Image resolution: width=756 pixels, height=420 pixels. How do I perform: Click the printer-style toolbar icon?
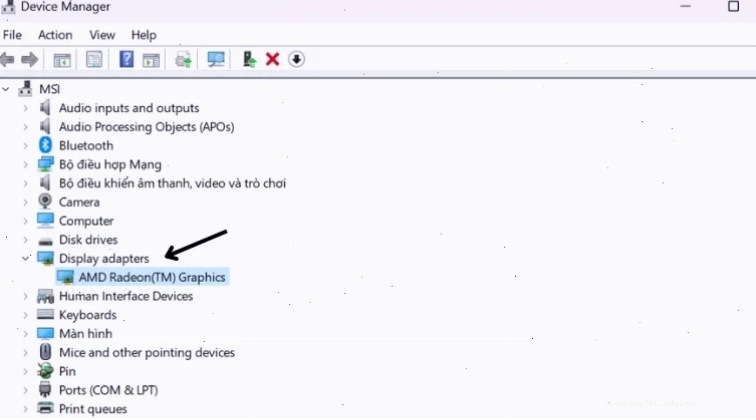183,60
